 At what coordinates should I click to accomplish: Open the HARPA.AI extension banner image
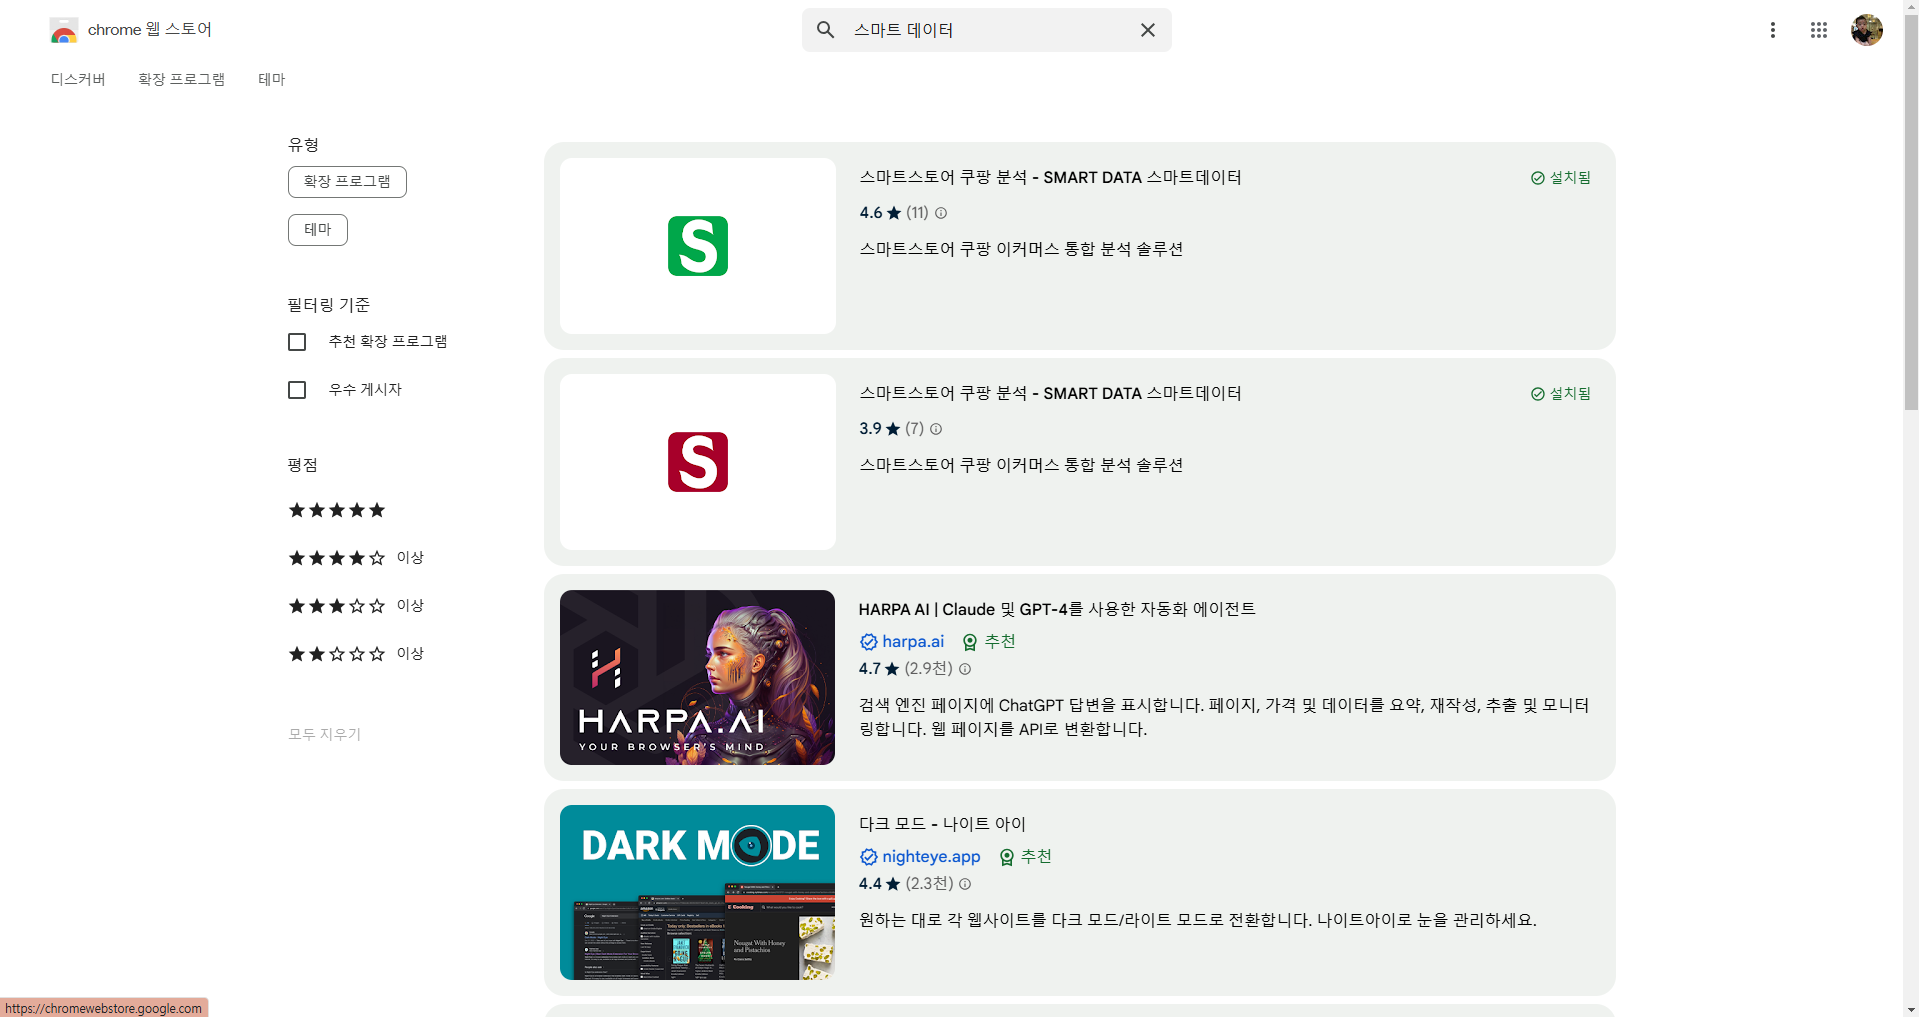tap(698, 677)
